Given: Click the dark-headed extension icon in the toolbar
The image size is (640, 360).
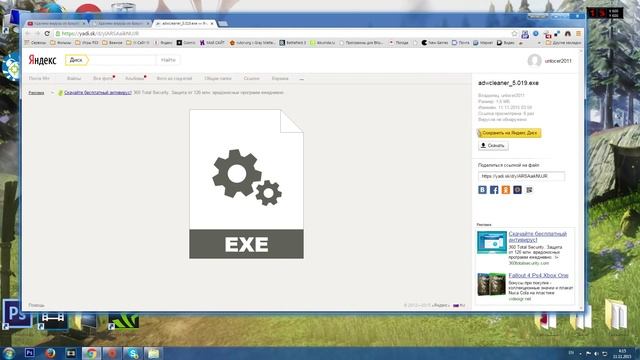Looking at the screenshot, I should [567, 34].
